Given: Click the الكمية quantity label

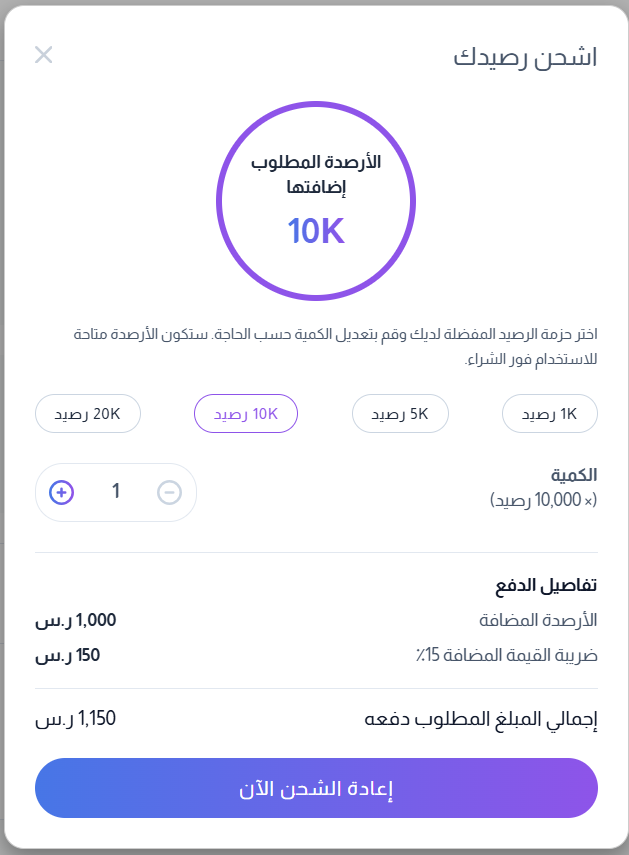Looking at the screenshot, I should click(x=574, y=475).
